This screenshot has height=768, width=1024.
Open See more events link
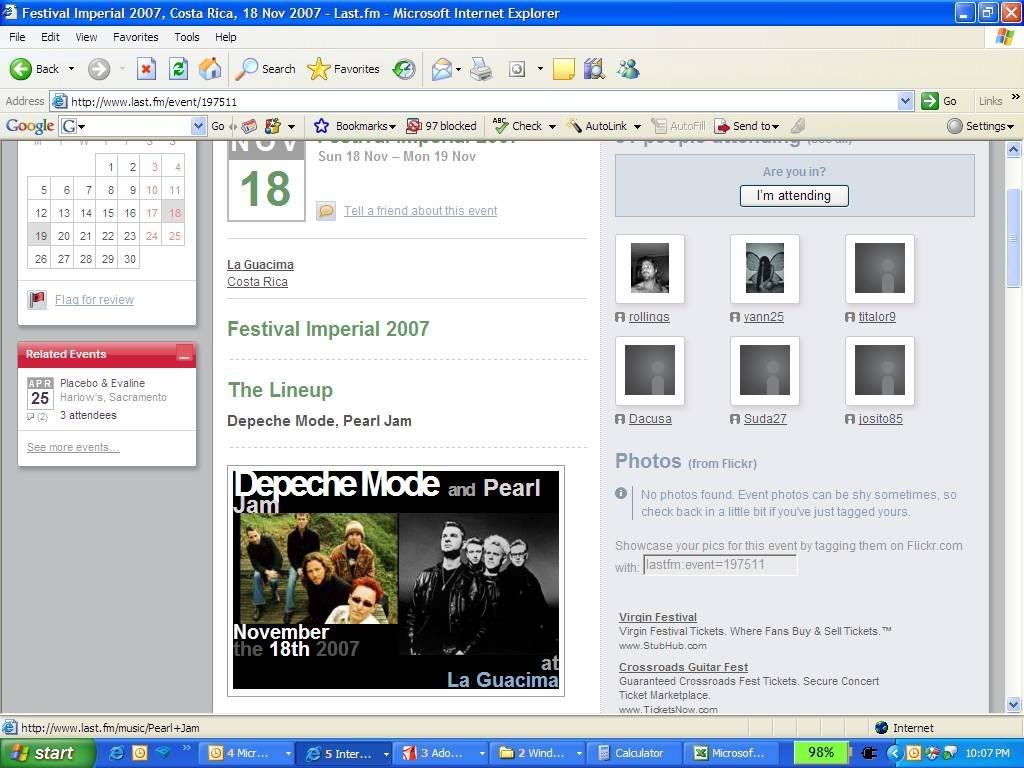click(73, 447)
